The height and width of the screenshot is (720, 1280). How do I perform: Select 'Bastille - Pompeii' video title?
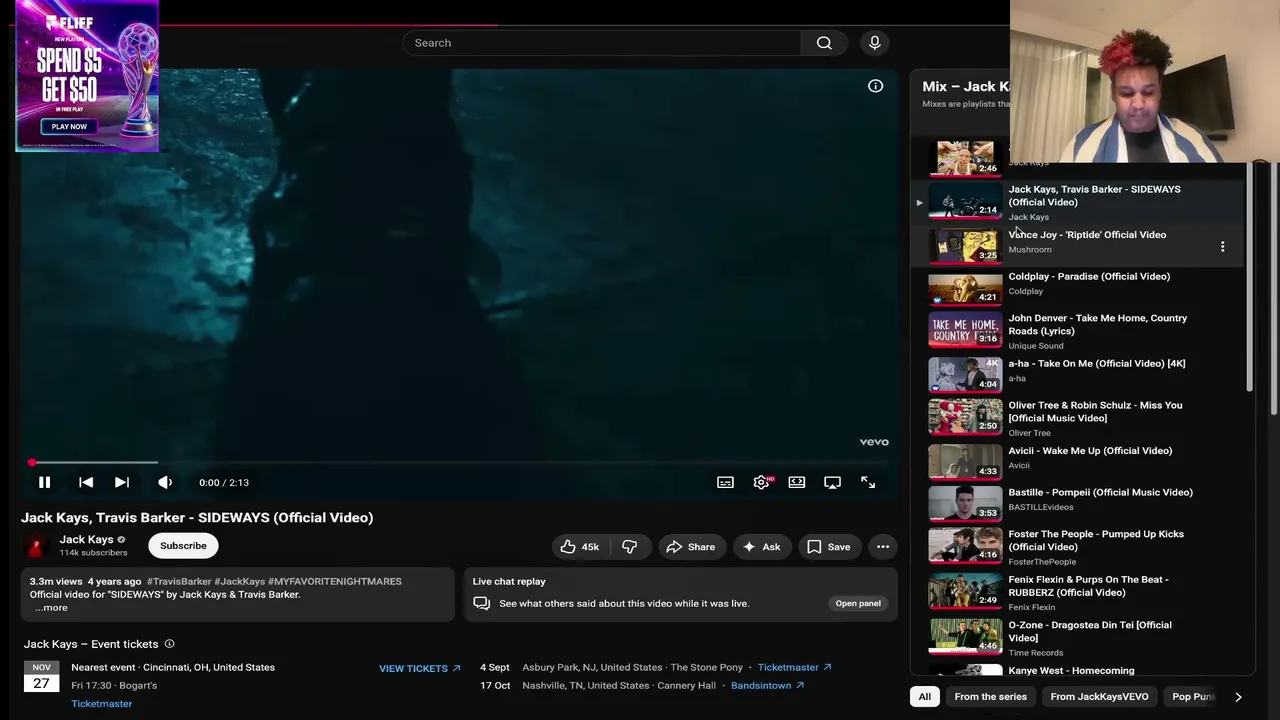click(1100, 492)
